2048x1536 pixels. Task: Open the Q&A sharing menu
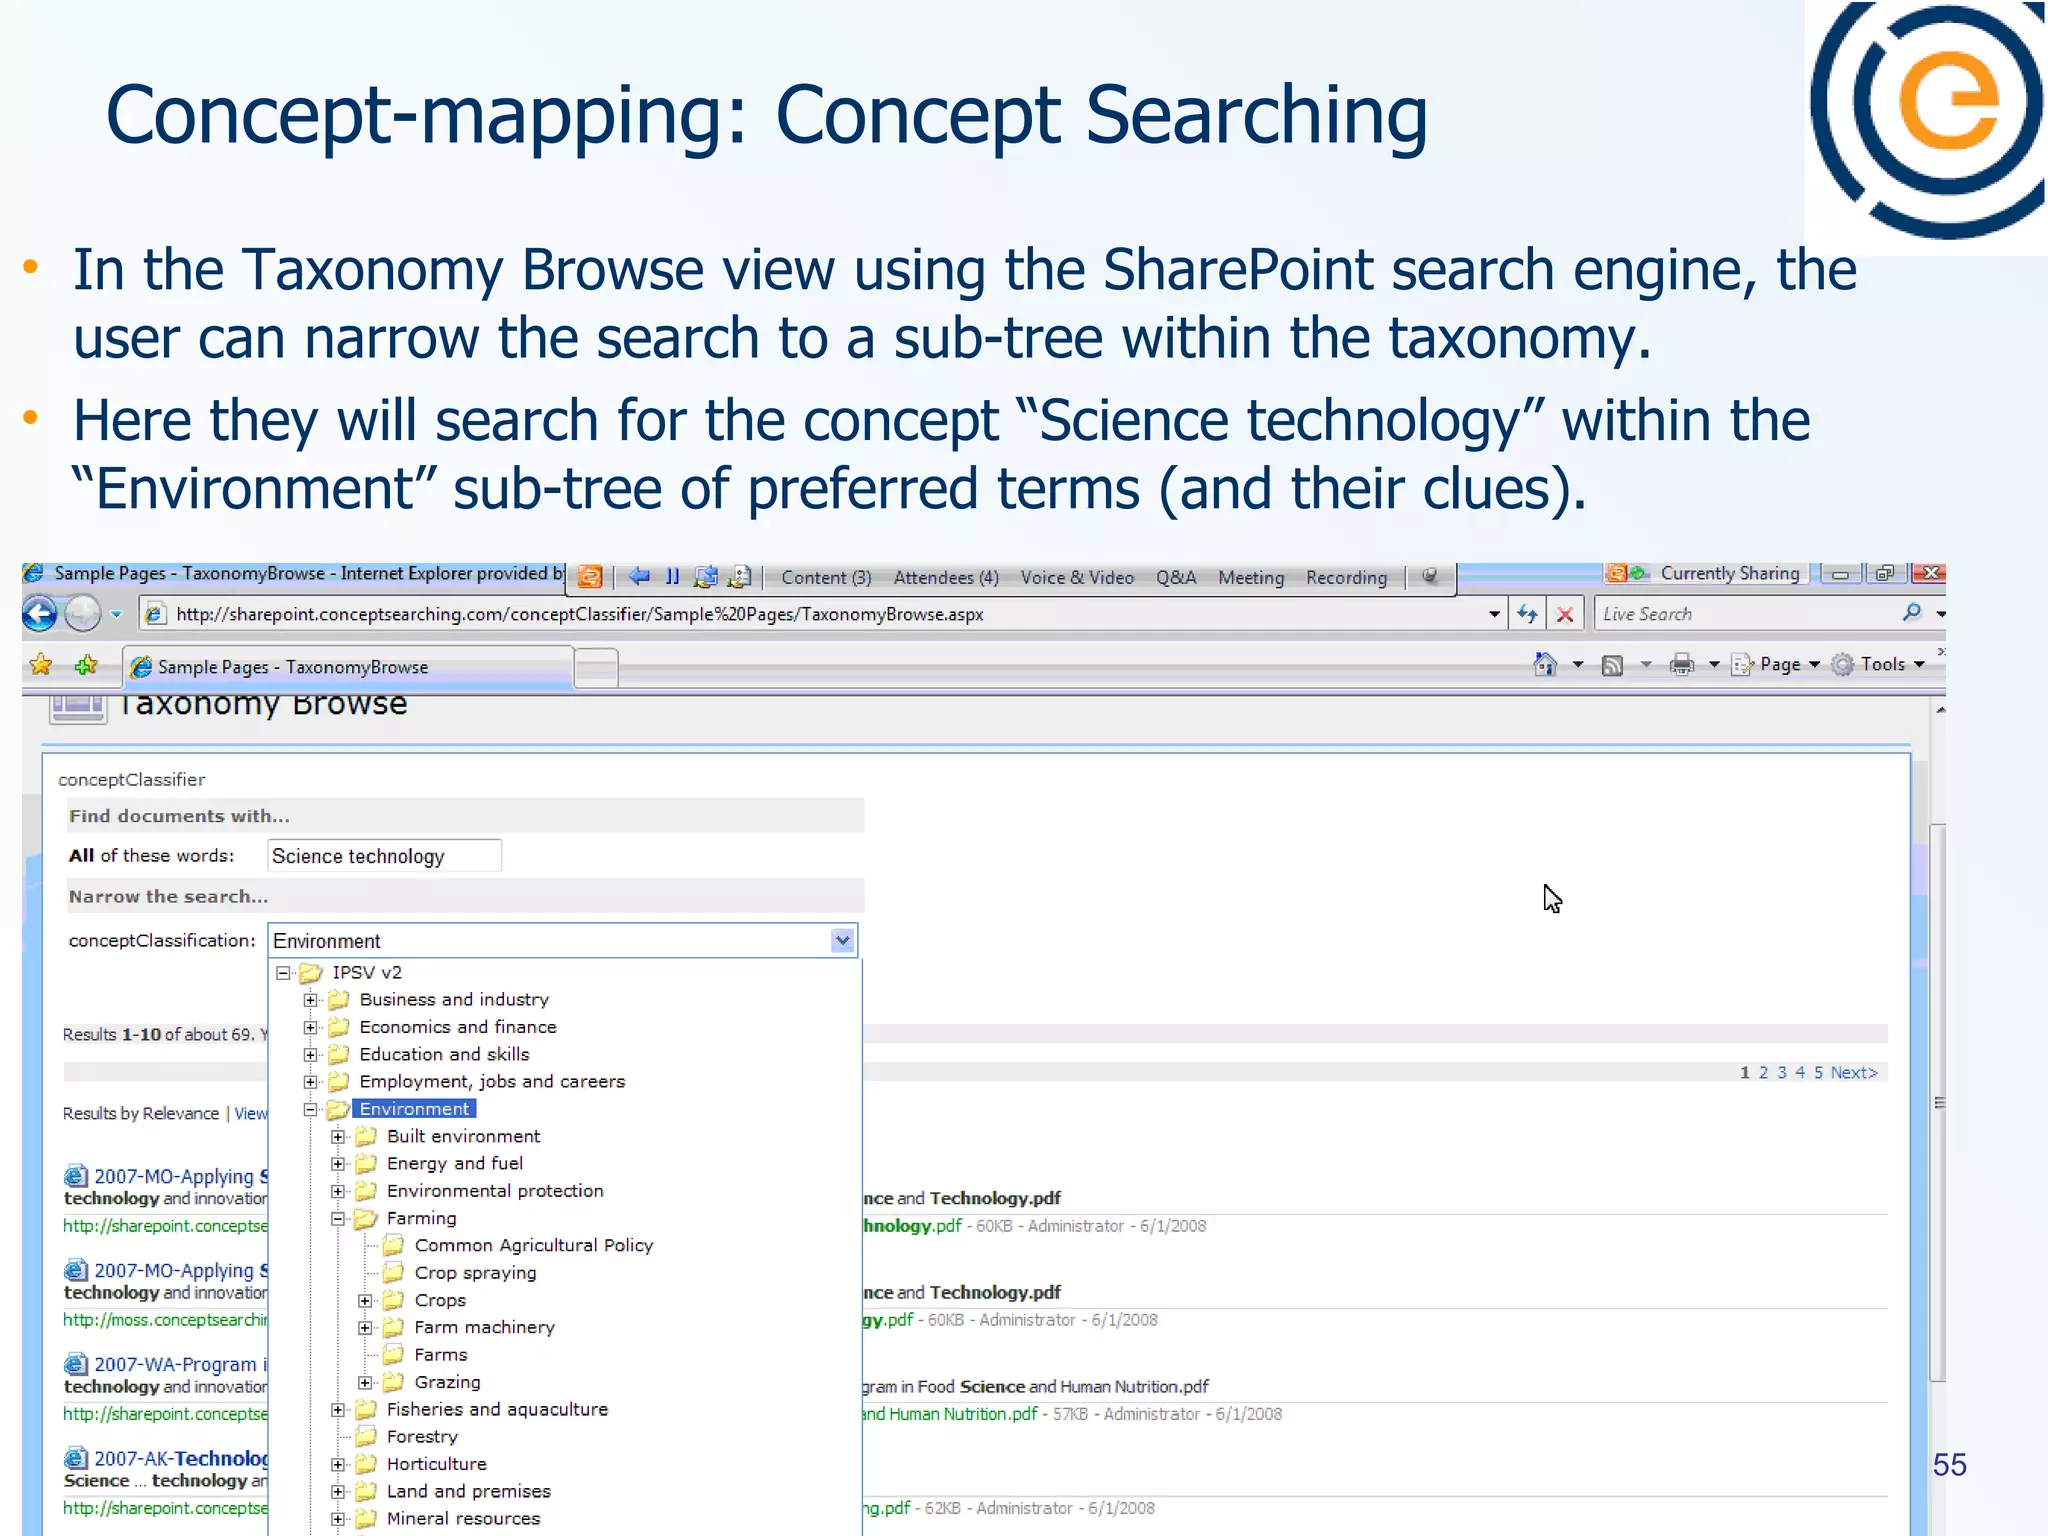tap(1176, 577)
